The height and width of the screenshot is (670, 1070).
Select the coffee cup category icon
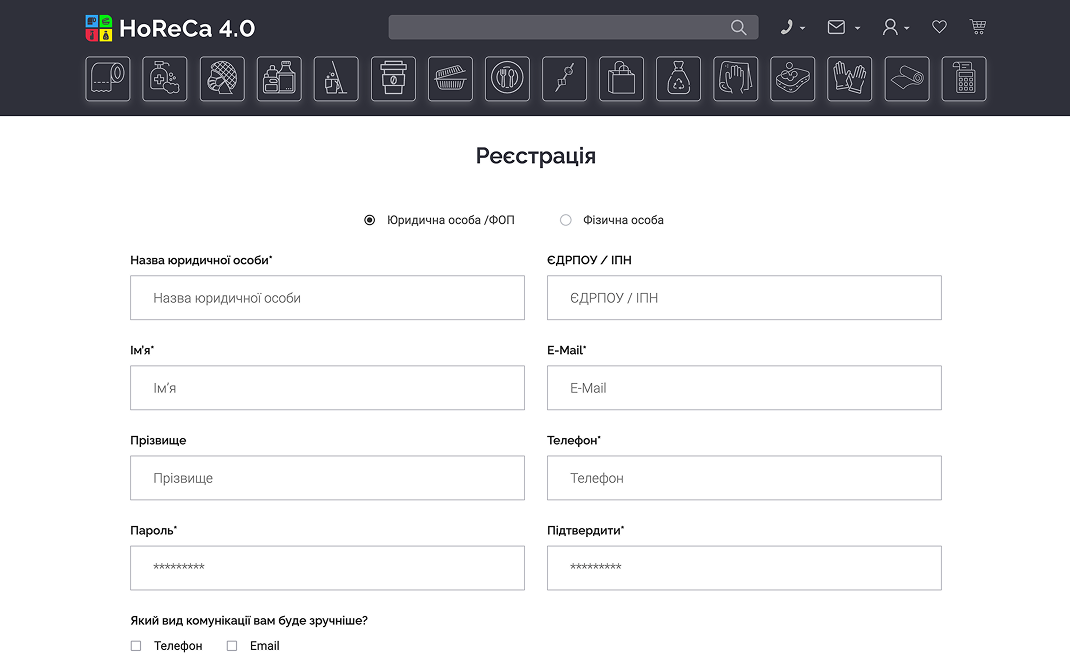[x=393, y=79]
